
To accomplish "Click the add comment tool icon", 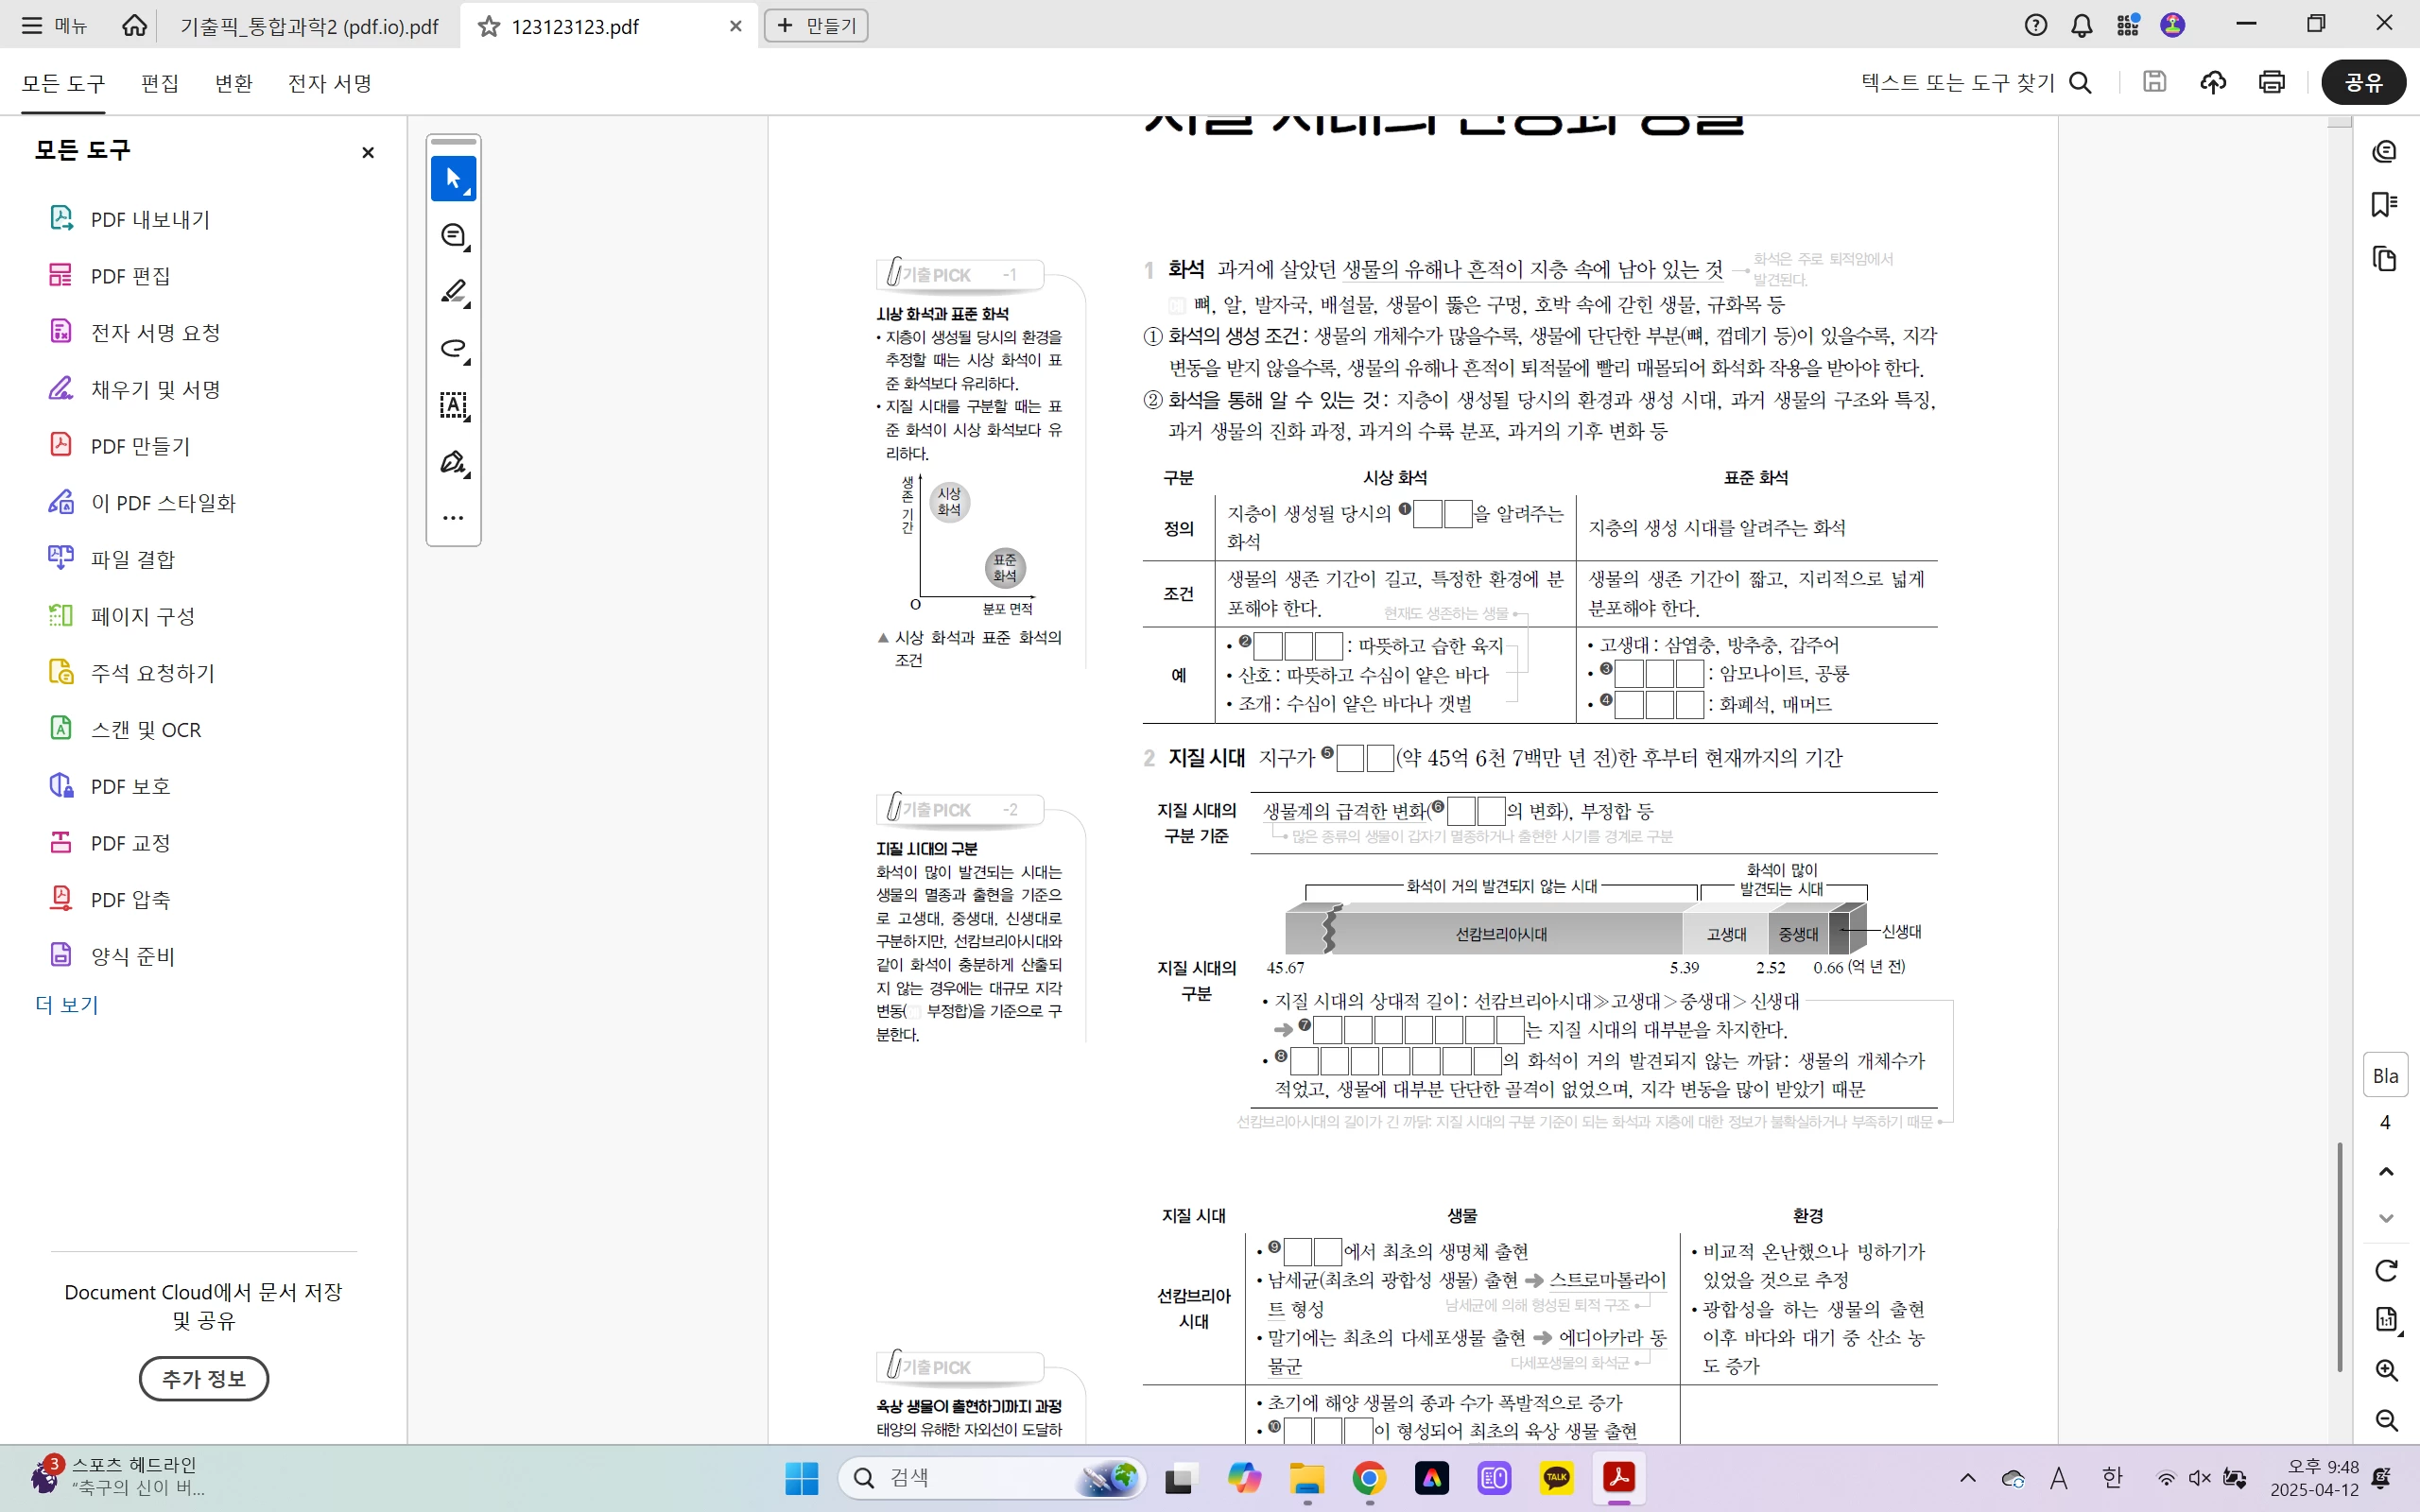I will coord(453,235).
